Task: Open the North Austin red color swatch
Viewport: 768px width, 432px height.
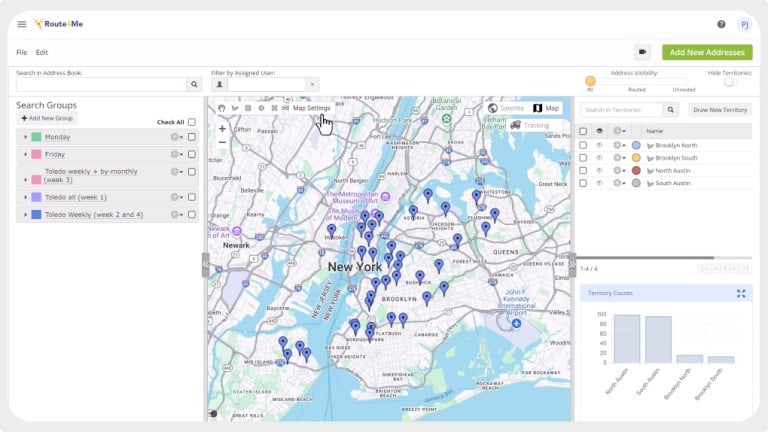Action: click(x=636, y=170)
